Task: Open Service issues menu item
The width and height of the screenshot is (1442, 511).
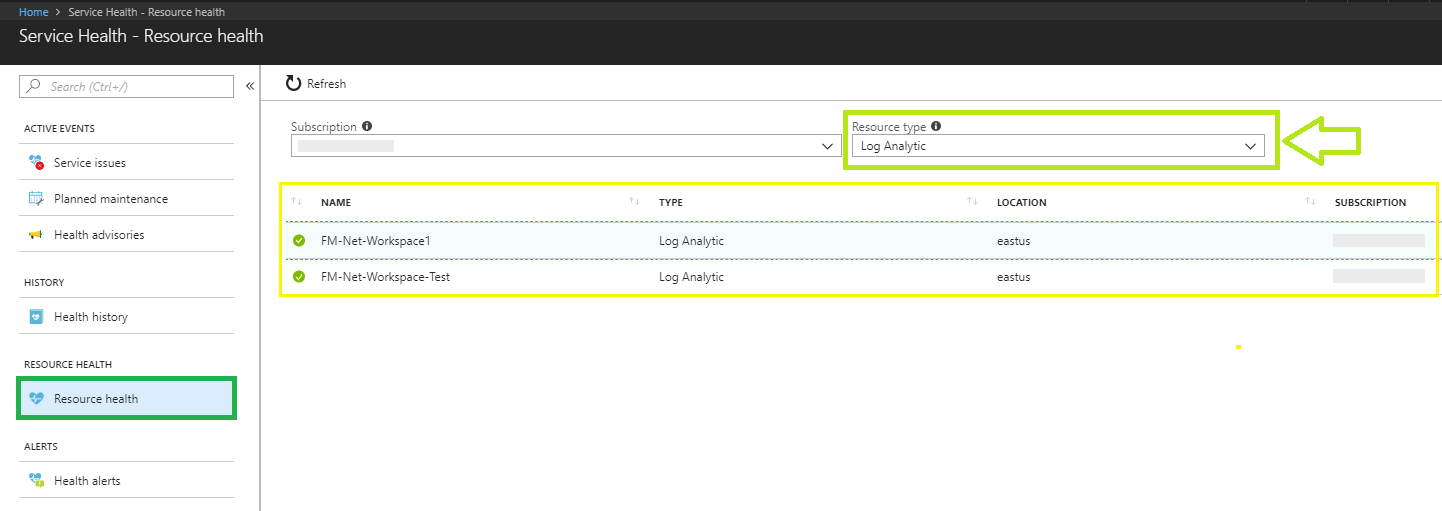Action: click(126, 163)
